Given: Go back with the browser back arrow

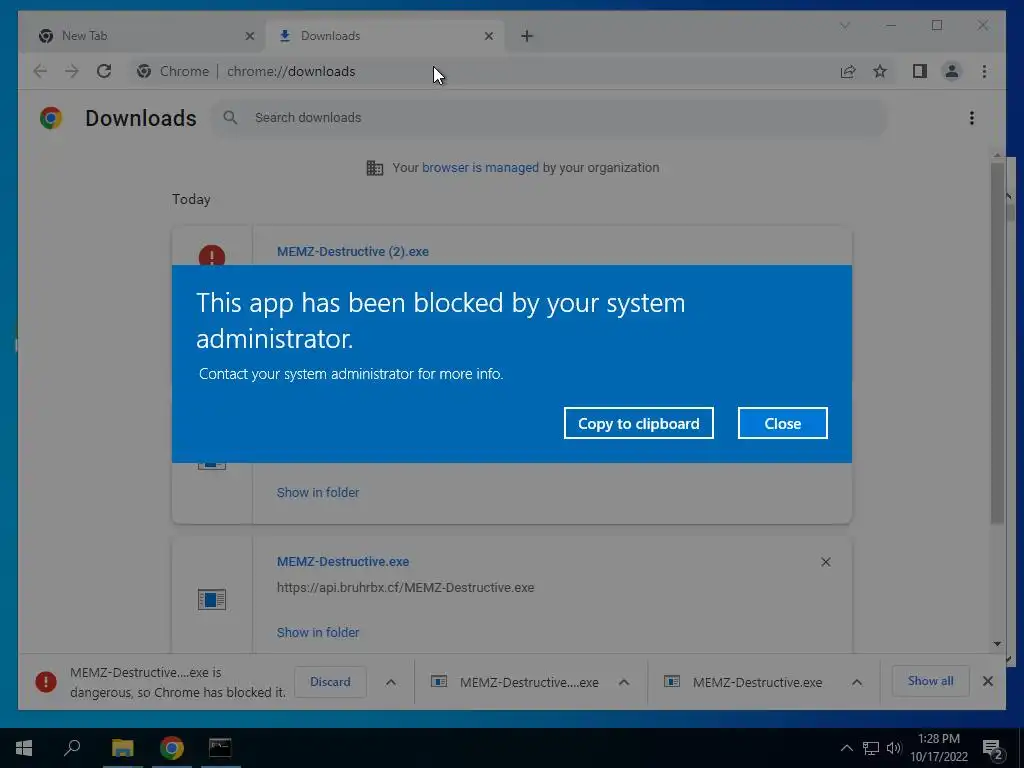Looking at the screenshot, I should pos(40,71).
